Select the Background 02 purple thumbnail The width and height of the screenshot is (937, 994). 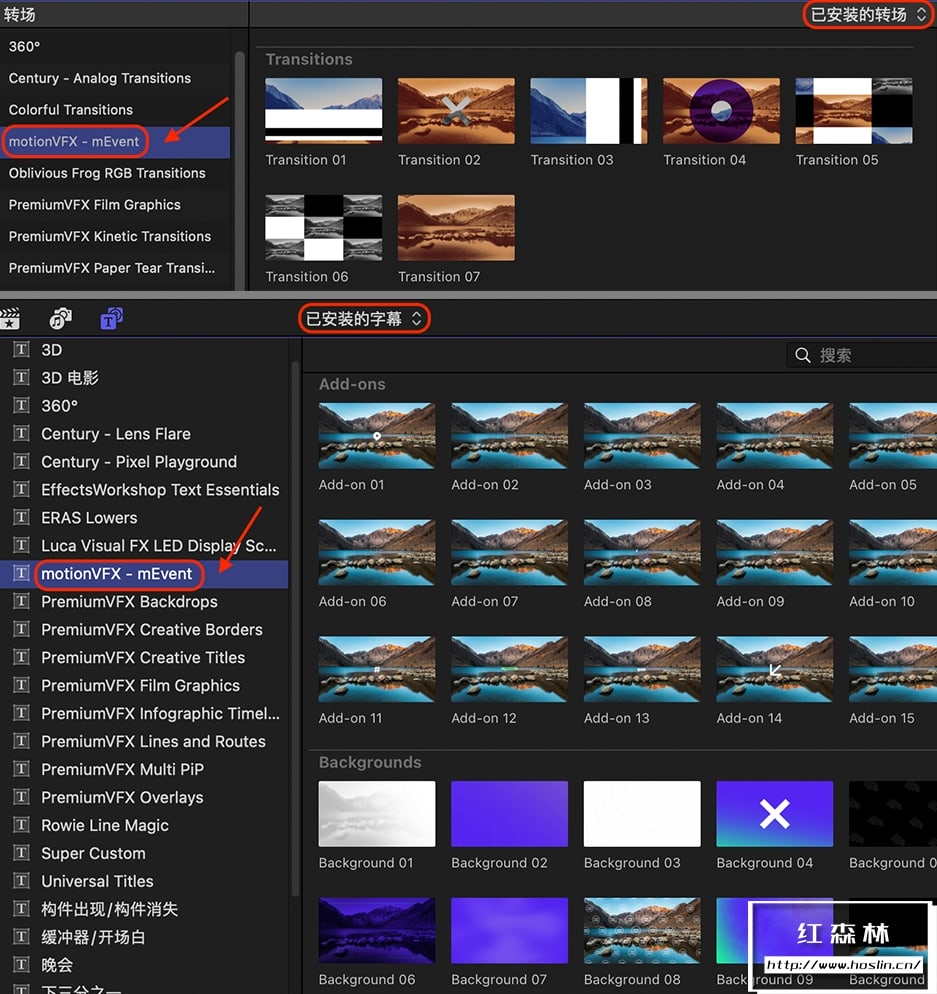pyautogui.click(x=509, y=813)
